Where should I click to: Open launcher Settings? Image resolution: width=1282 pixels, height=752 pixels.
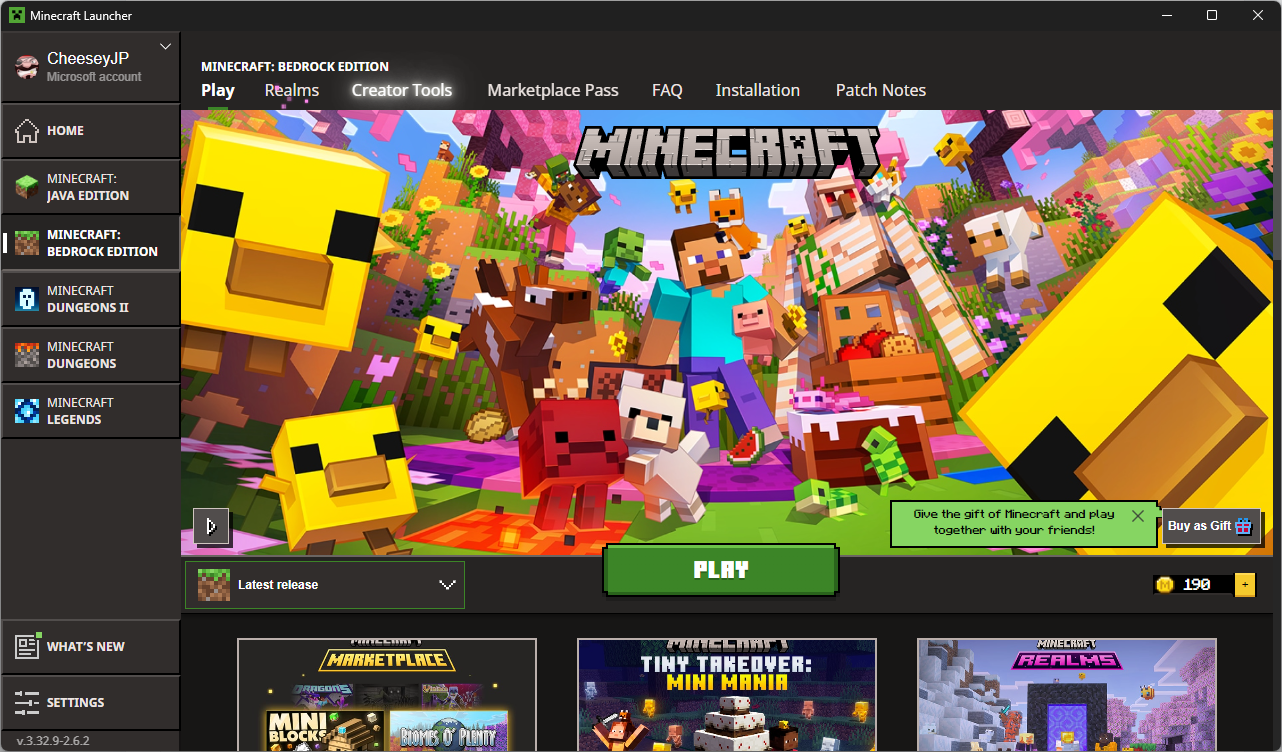(91, 703)
